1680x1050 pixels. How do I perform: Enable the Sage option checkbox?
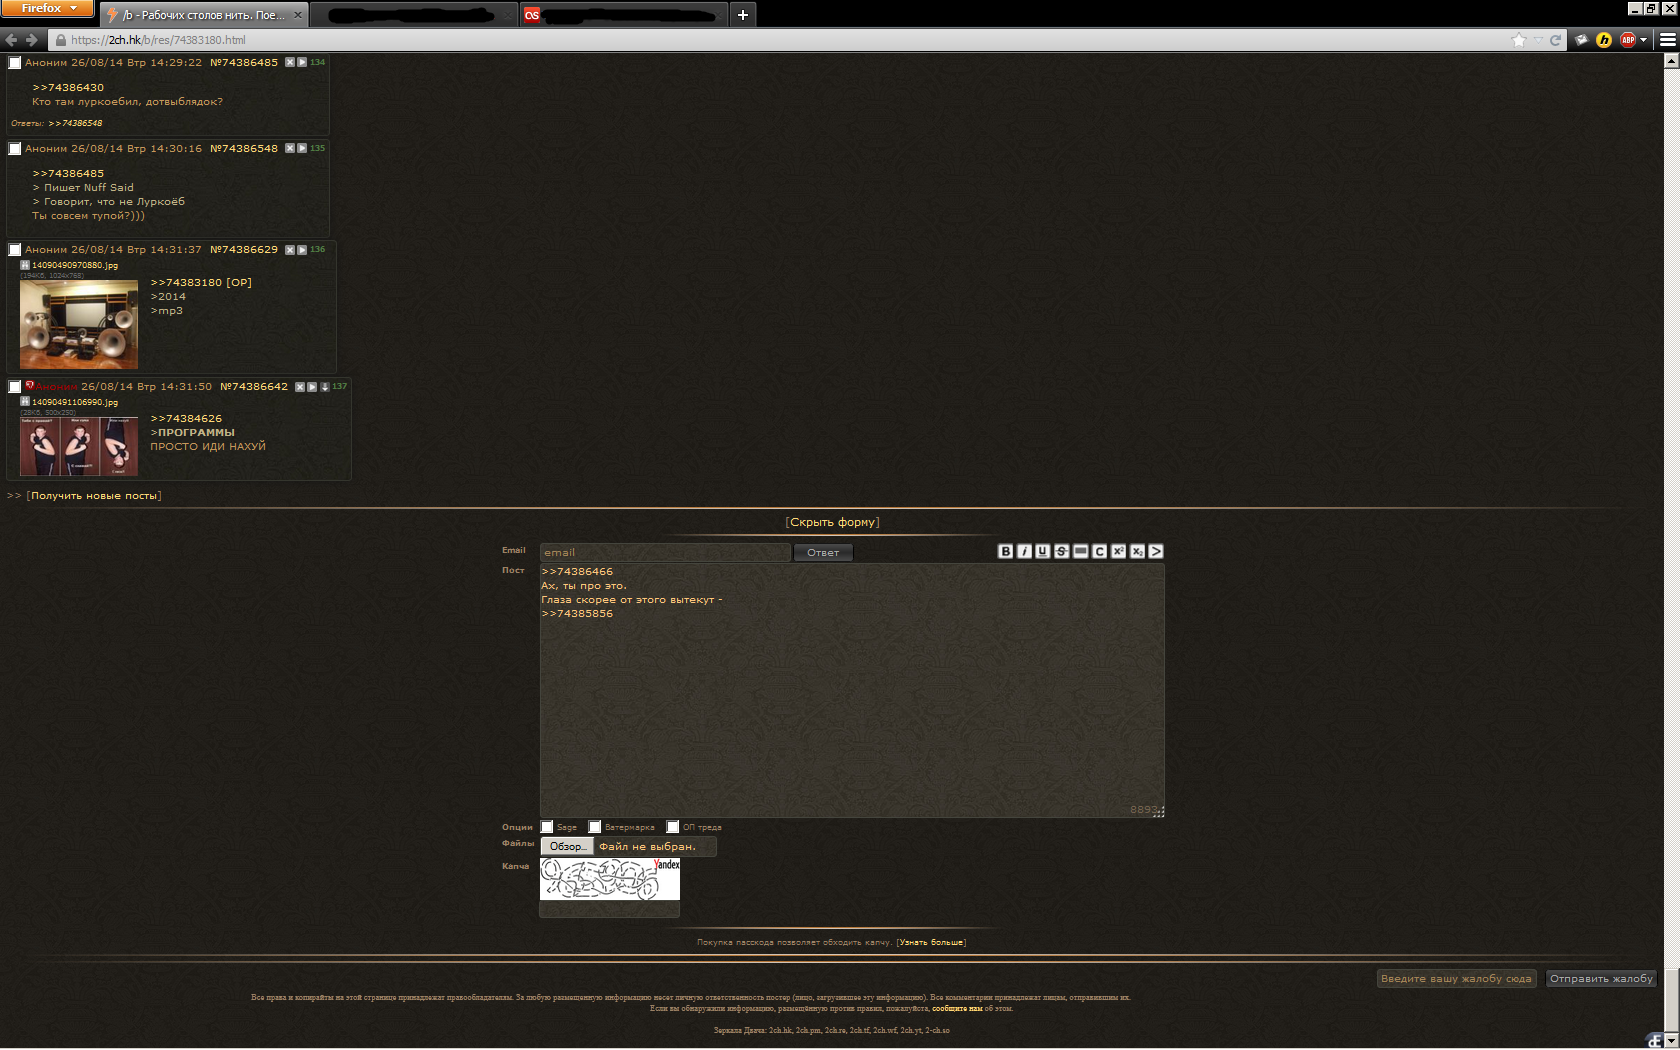pyautogui.click(x=547, y=827)
